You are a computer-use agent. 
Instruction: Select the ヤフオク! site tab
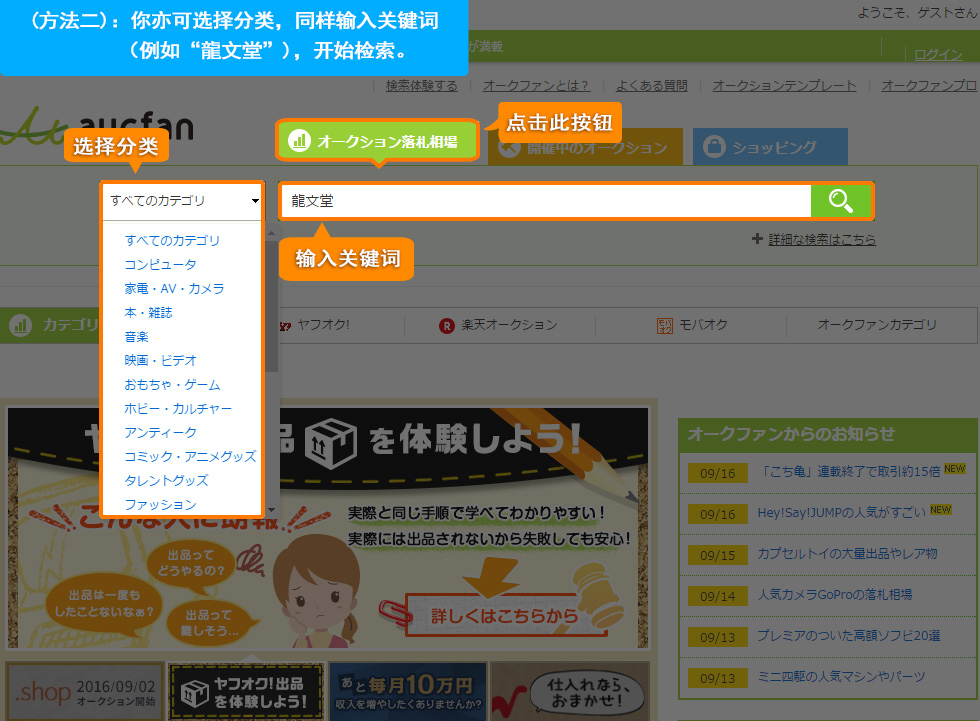click(314, 325)
